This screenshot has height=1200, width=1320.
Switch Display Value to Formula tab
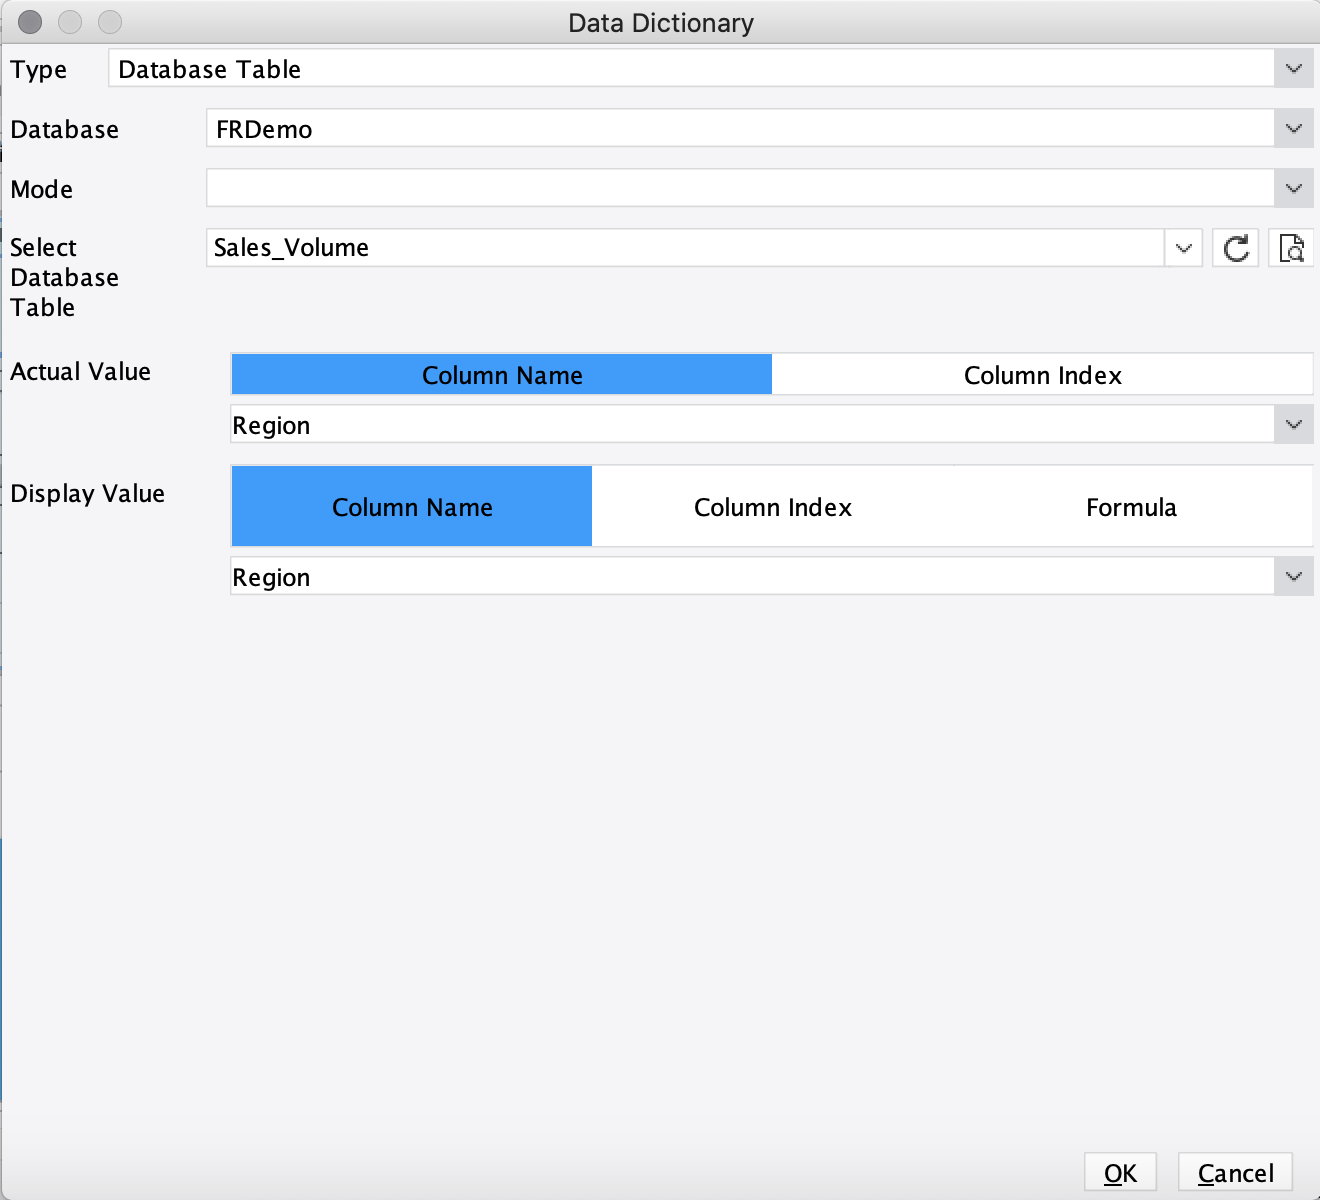point(1132,507)
